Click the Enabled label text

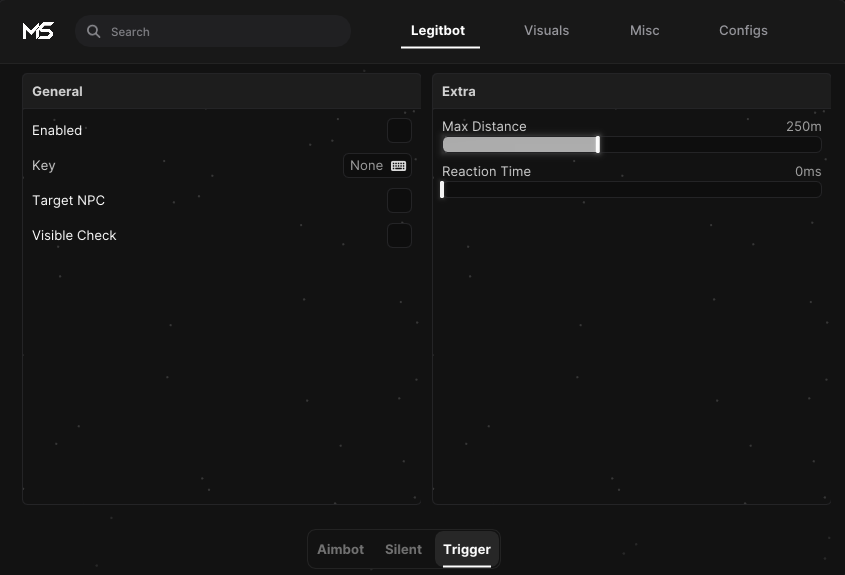point(57,130)
